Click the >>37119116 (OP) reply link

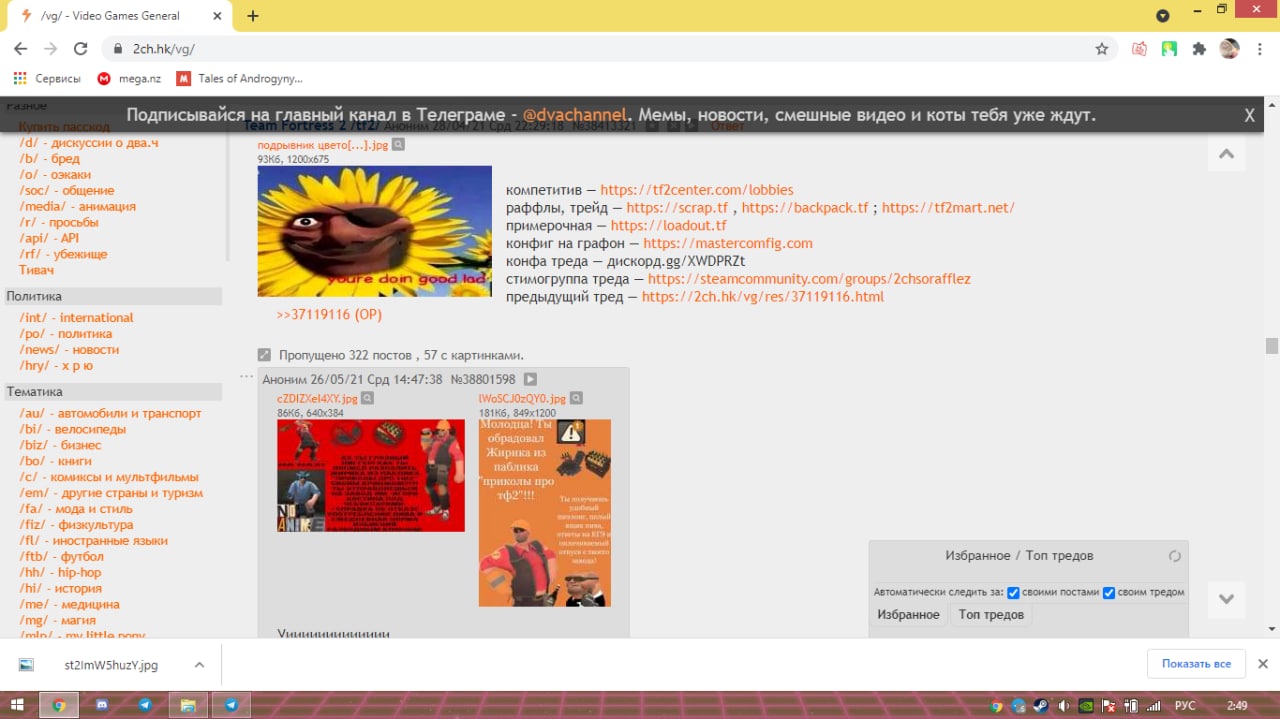[329, 314]
